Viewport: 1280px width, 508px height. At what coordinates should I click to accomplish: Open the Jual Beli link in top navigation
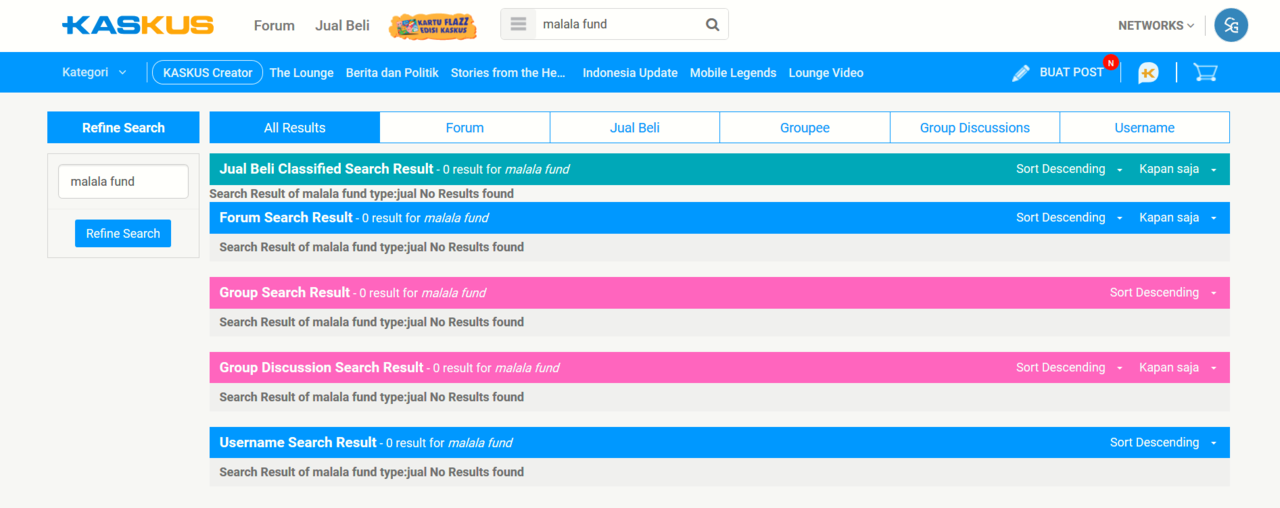(x=342, y=25)
